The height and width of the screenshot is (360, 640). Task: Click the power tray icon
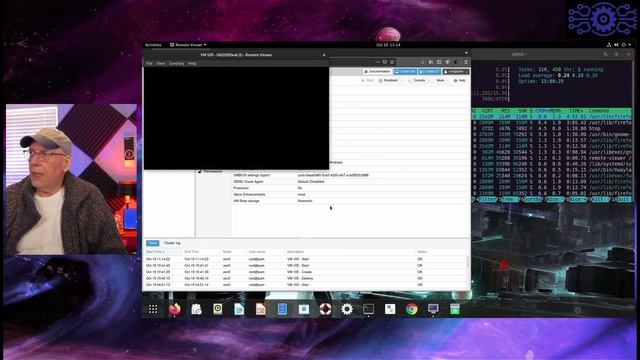pos(624,45)
